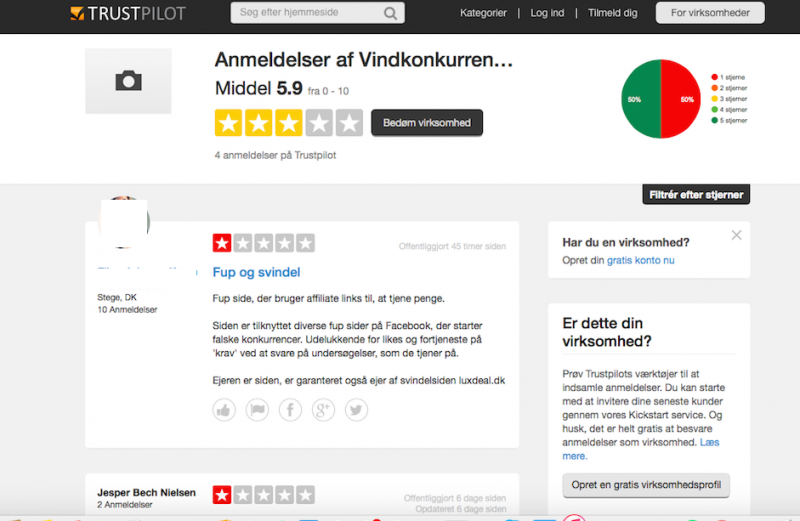Open Jesper Bech Nielsen's profile

coord(146,492)
